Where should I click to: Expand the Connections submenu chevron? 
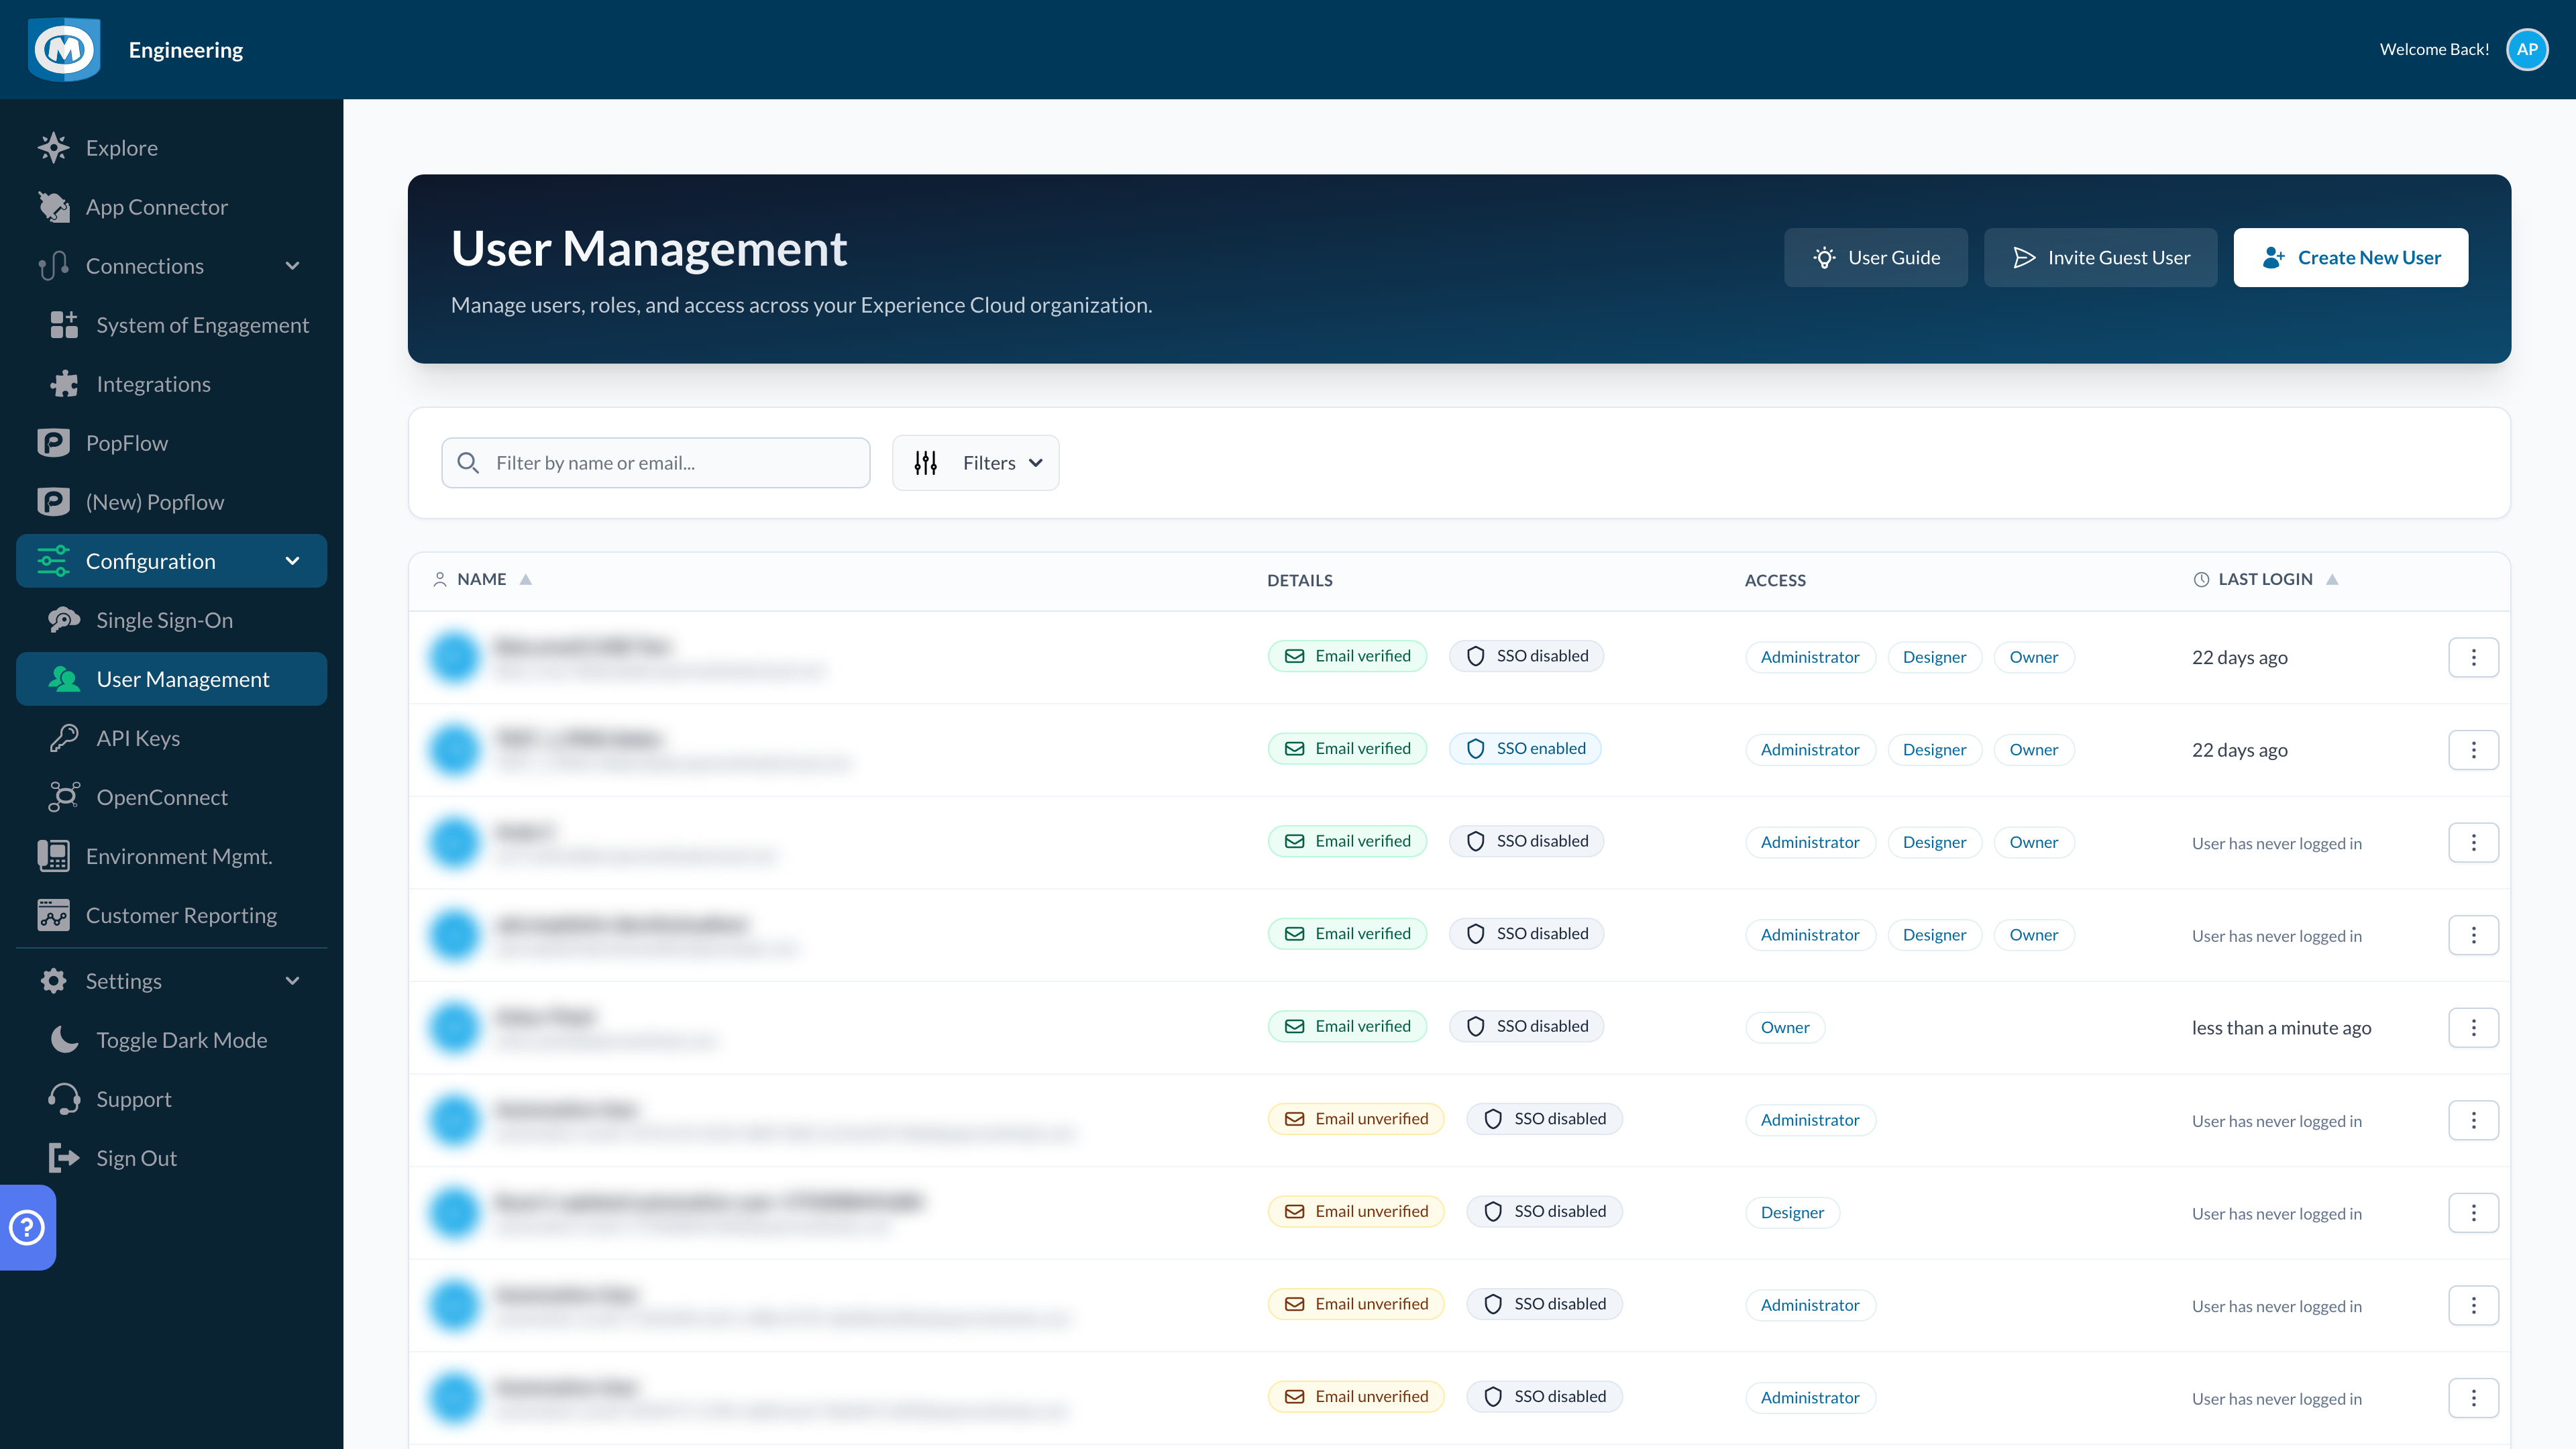(292, 266)
